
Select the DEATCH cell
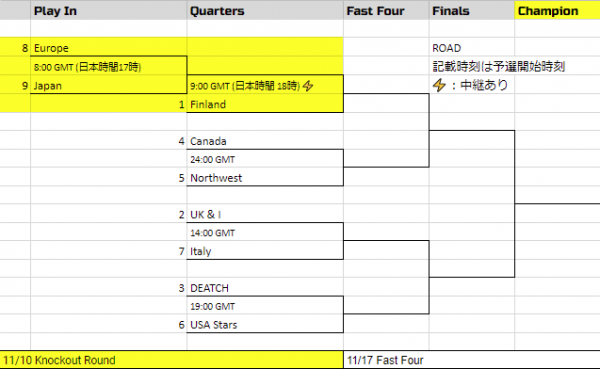[x=265, y=287]
